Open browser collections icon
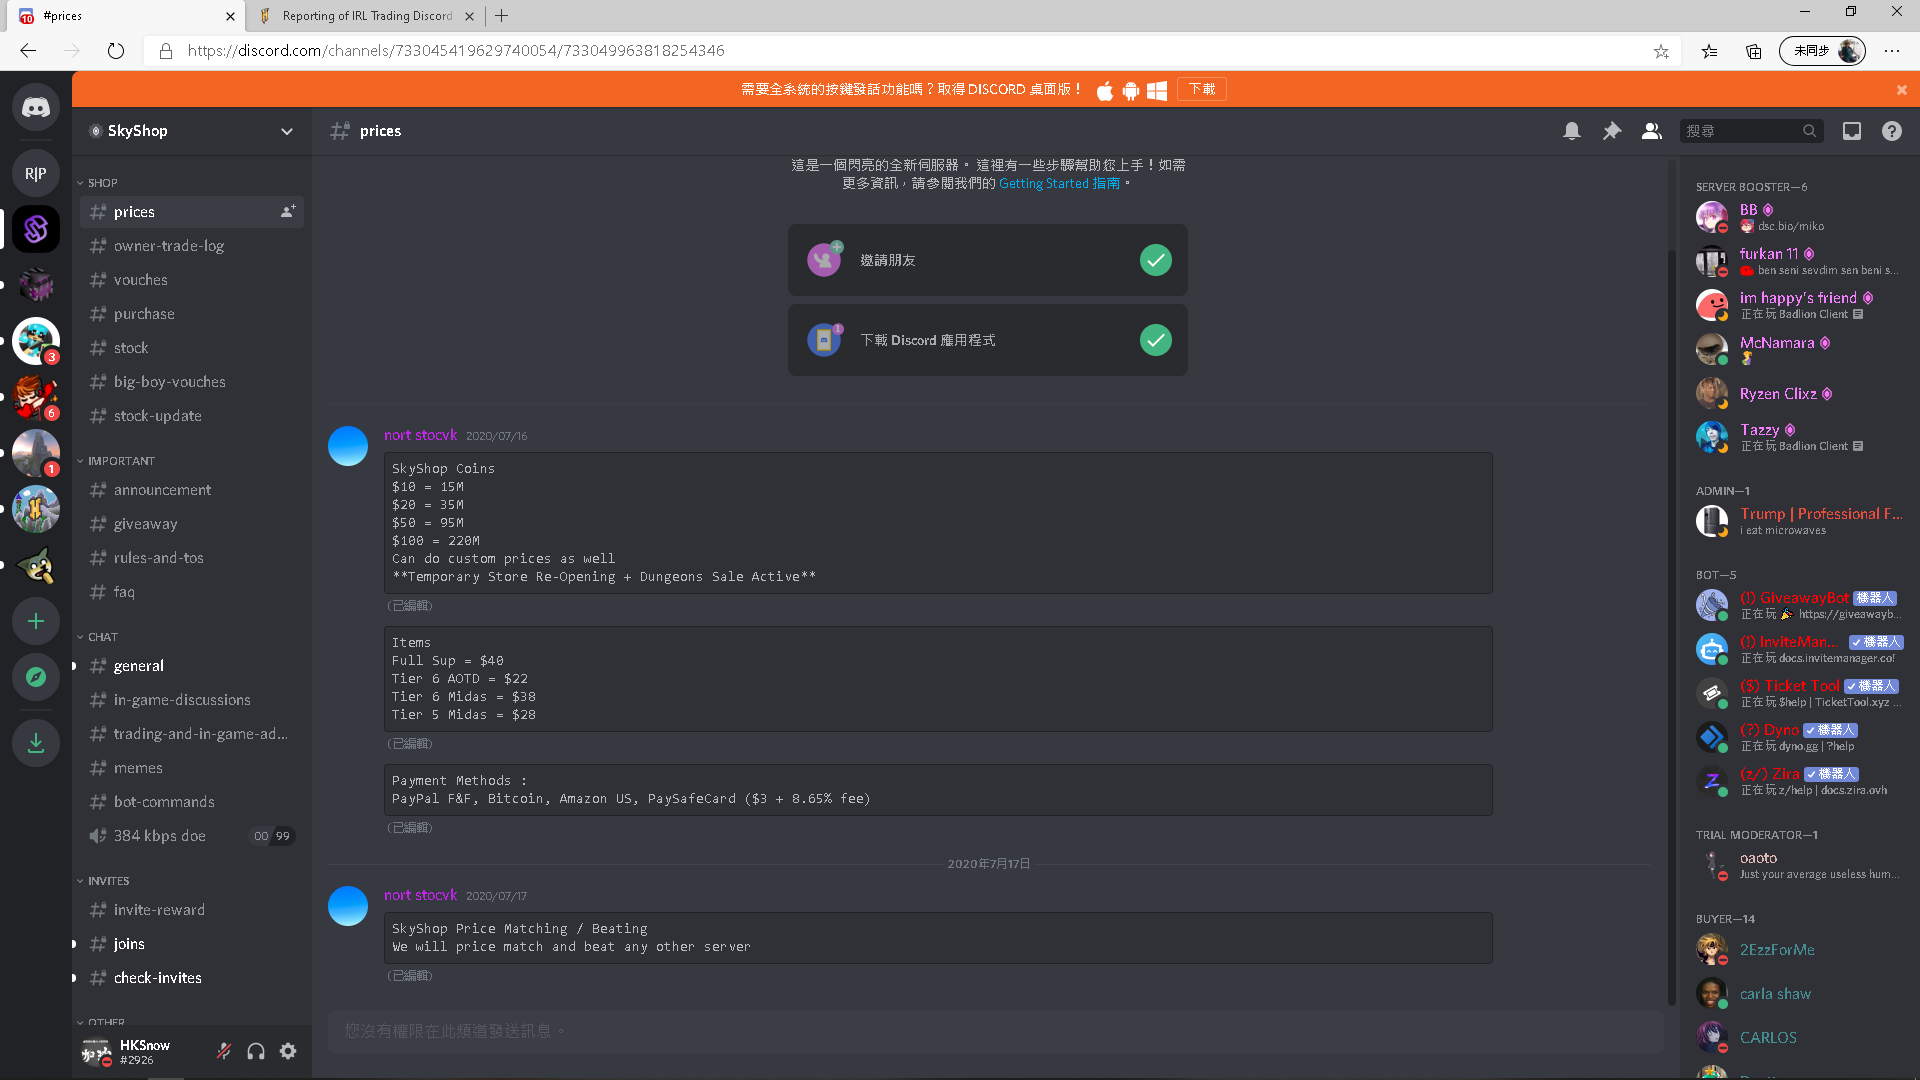 pos(1754,51)
